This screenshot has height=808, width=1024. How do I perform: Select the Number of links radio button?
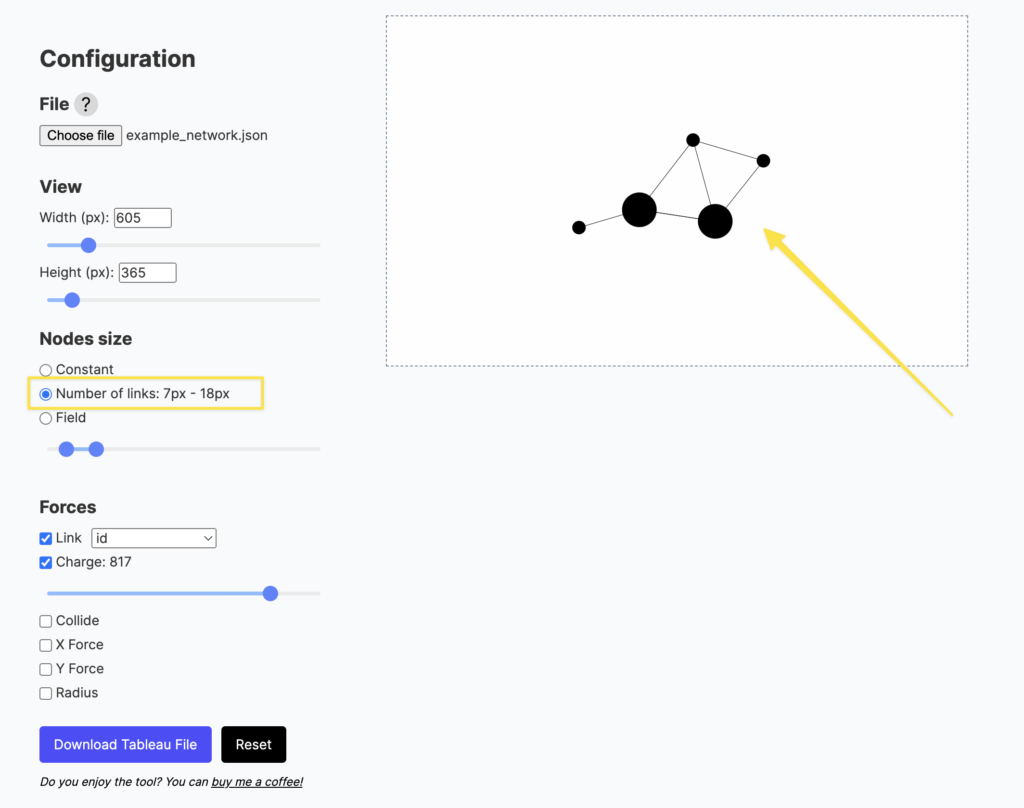pyautogui.click(x=46, y=394)
